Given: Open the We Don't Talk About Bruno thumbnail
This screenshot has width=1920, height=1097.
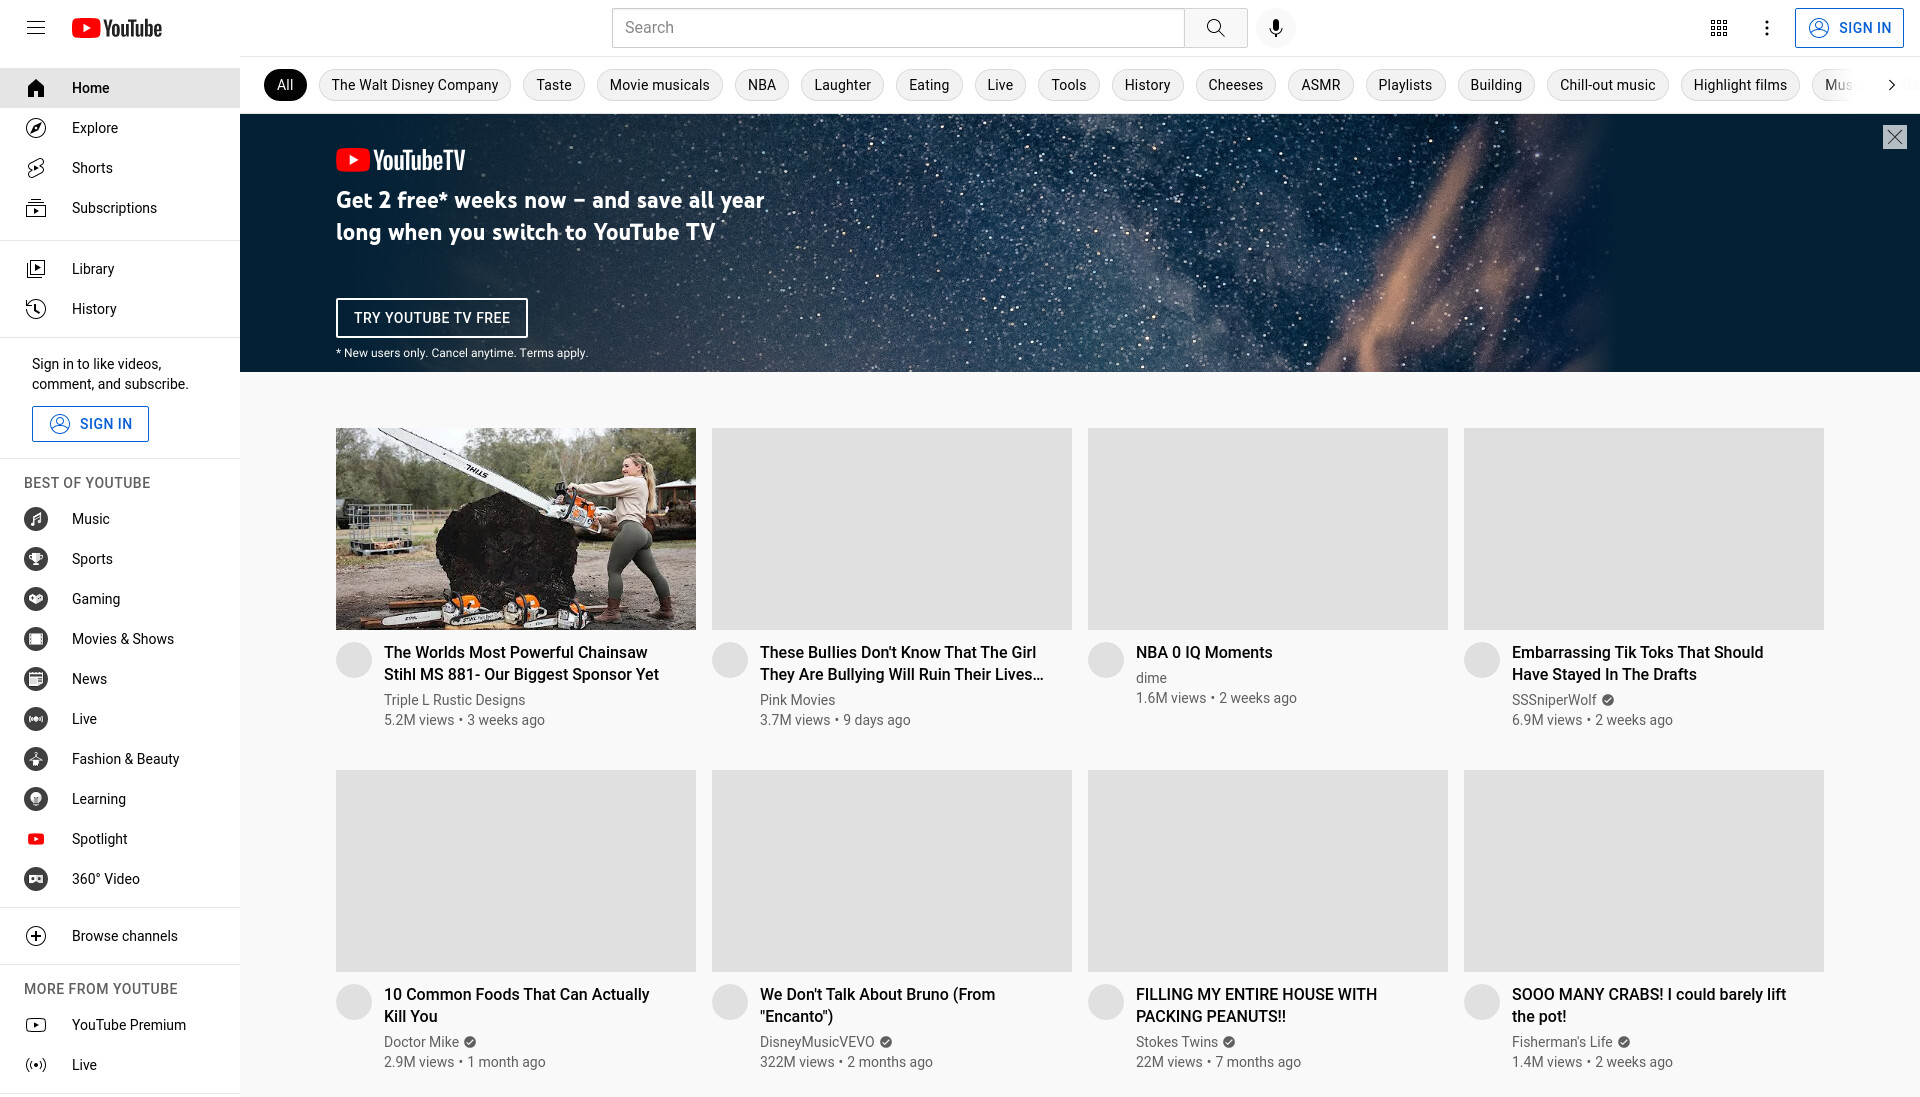Looking at the screenshot, I should (892, 871).
